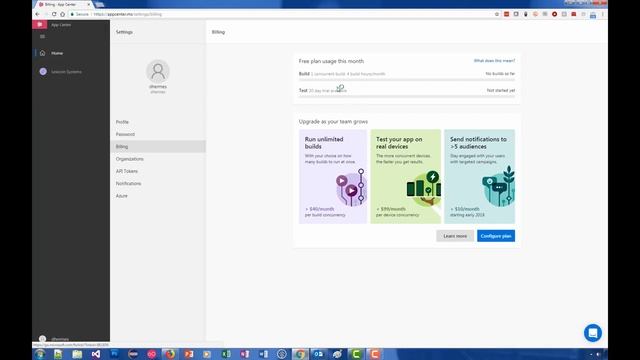Open Excel from taskbar
640x360 pixels.
[x=226, y=354]
